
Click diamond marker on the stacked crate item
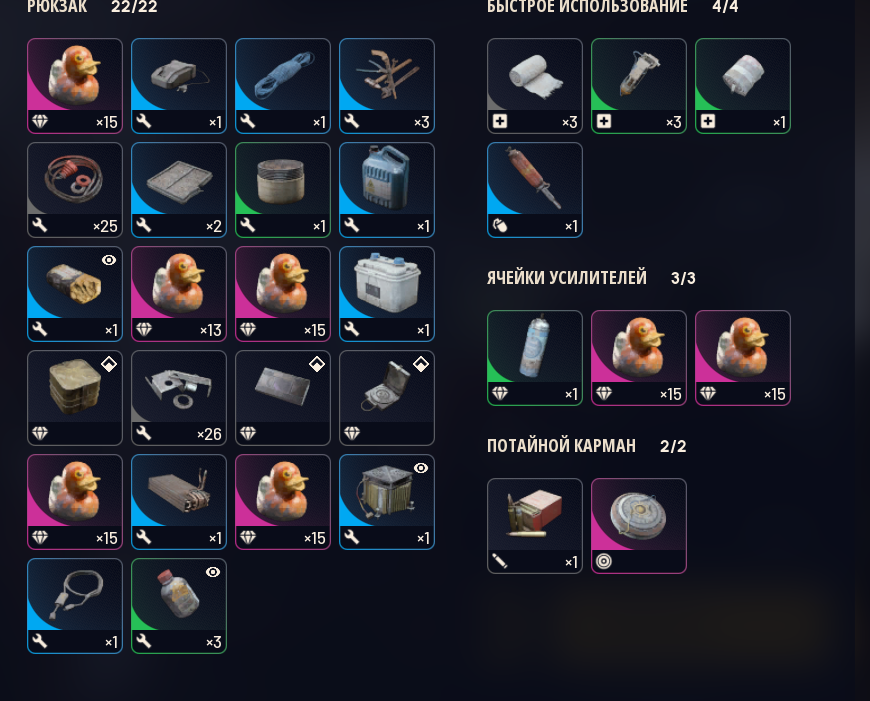coord(109,364)
